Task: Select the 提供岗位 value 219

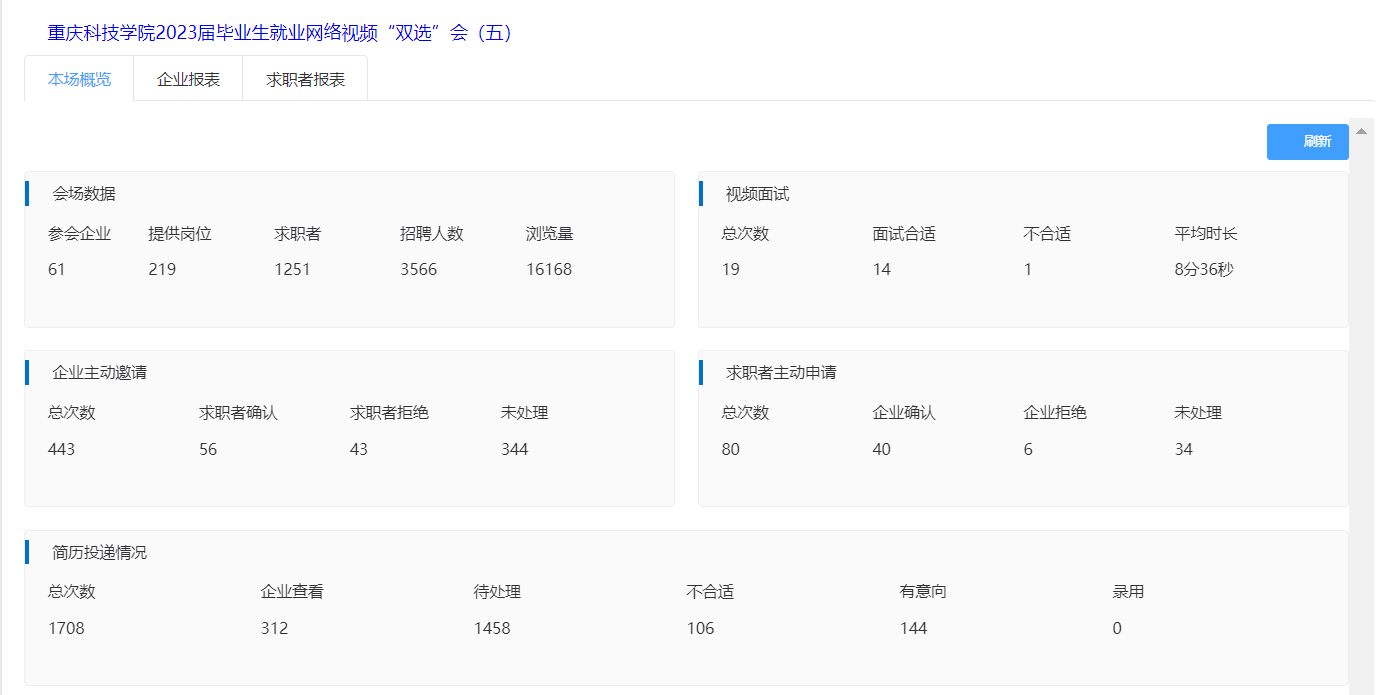Action: pyautogui.click(x=162, y=269)
